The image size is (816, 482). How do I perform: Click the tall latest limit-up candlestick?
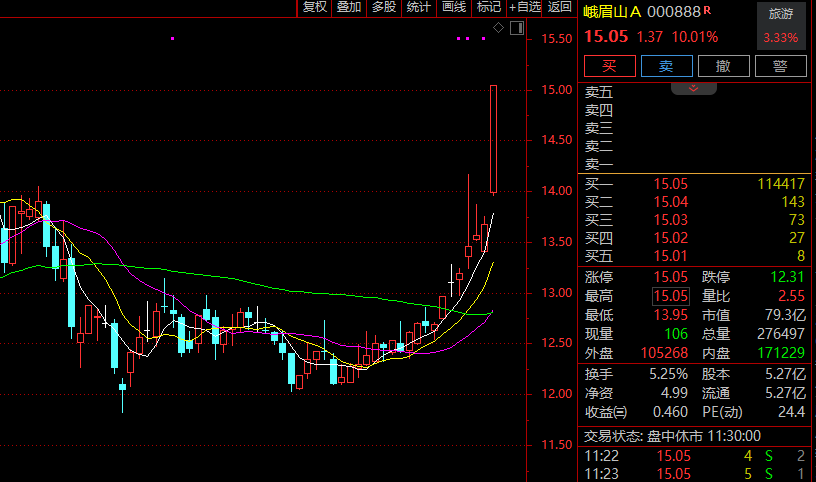click(x=494, y=139)
